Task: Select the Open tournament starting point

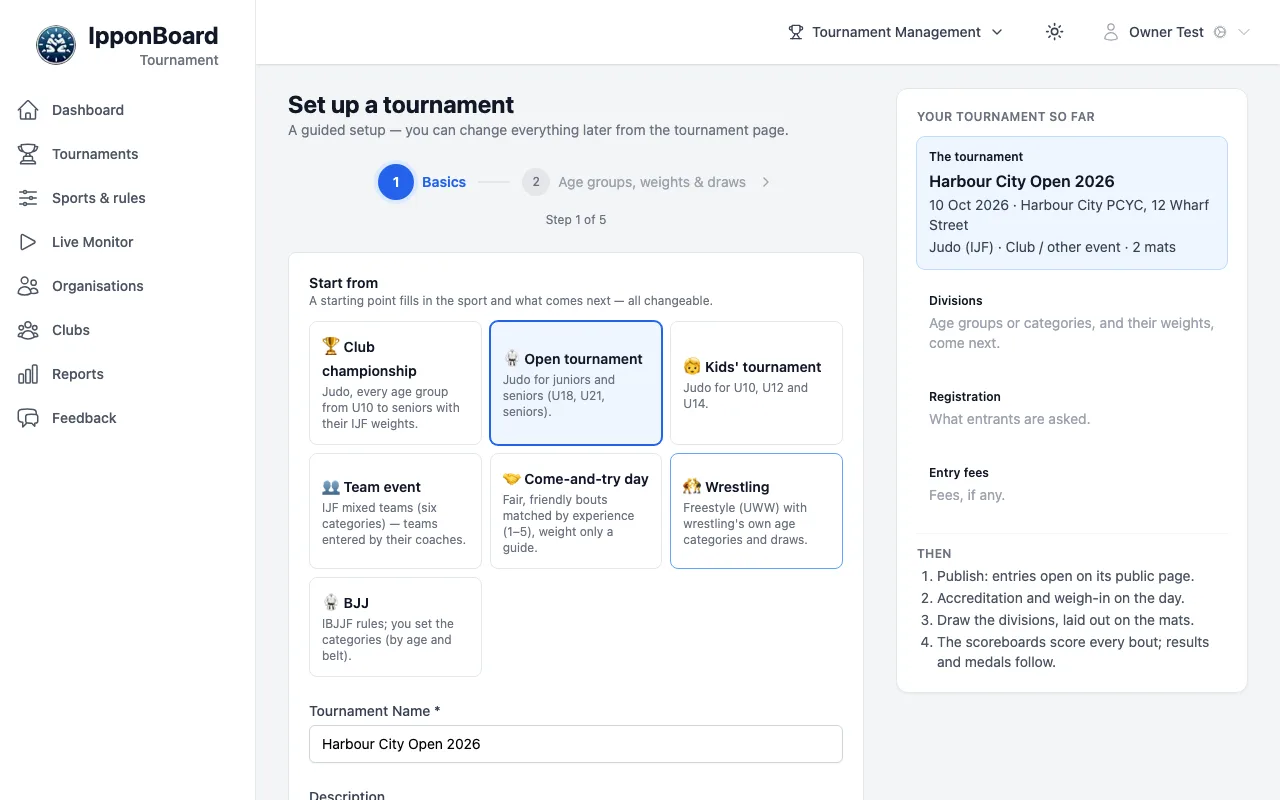Action: point(576,383)
